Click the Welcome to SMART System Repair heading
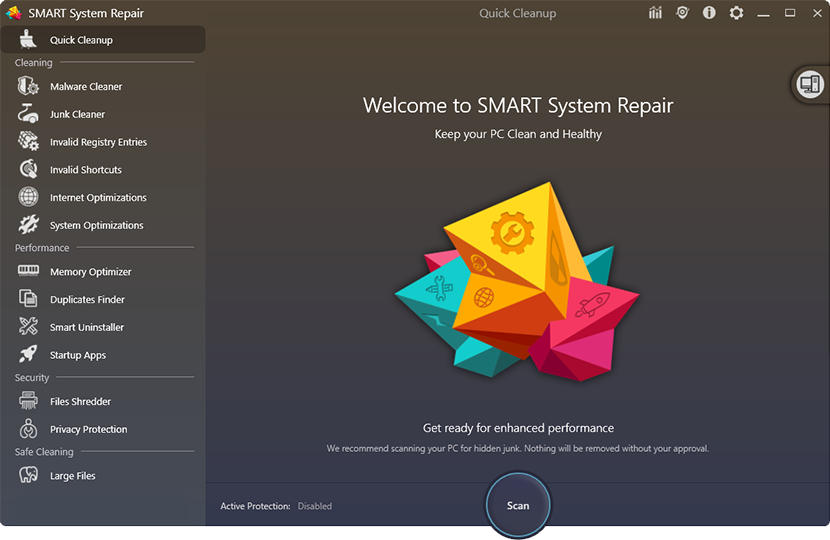This screenshot has width=830, height=540. point(518,105)
